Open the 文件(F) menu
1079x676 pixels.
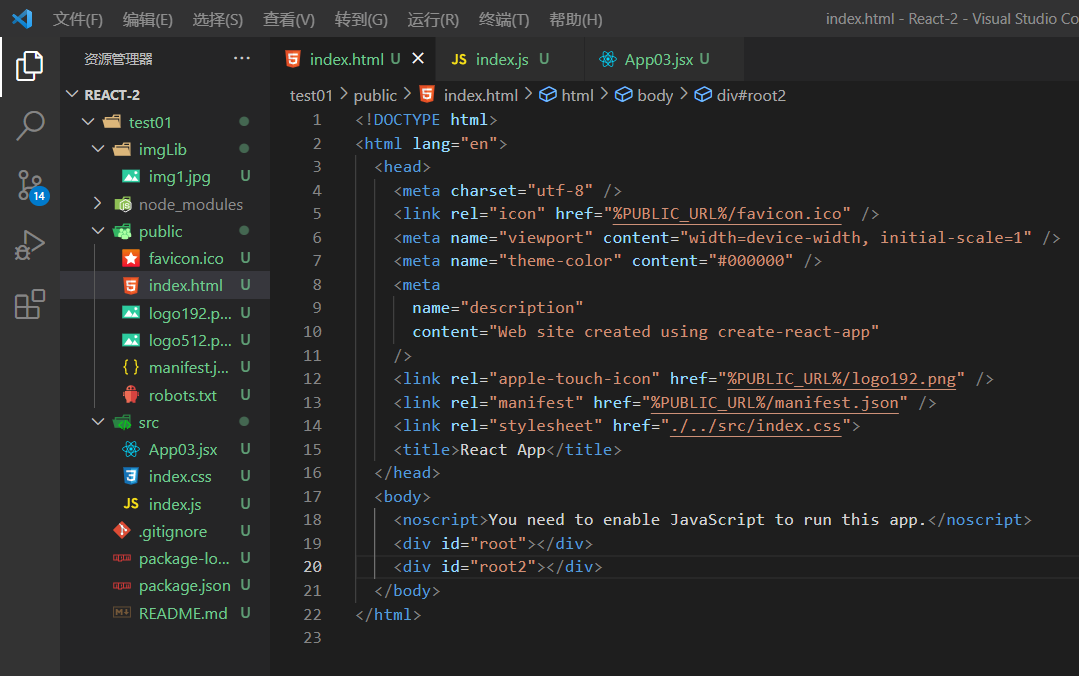[x=78, y=19]
